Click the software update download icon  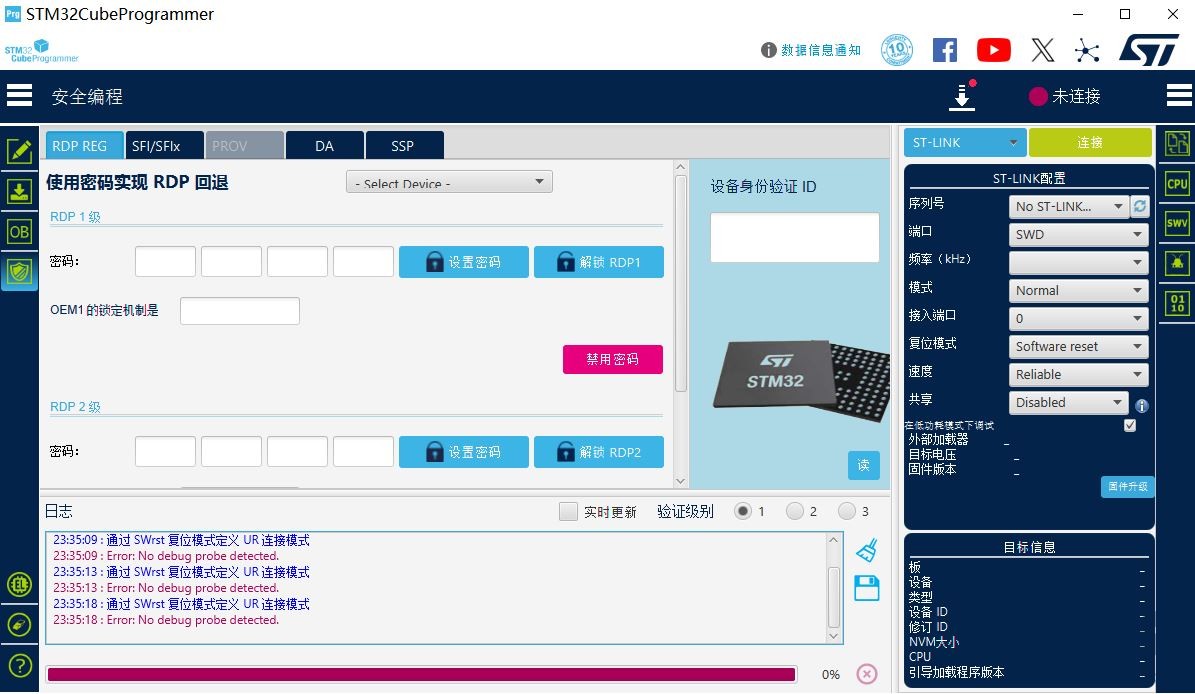click(963, 96)
